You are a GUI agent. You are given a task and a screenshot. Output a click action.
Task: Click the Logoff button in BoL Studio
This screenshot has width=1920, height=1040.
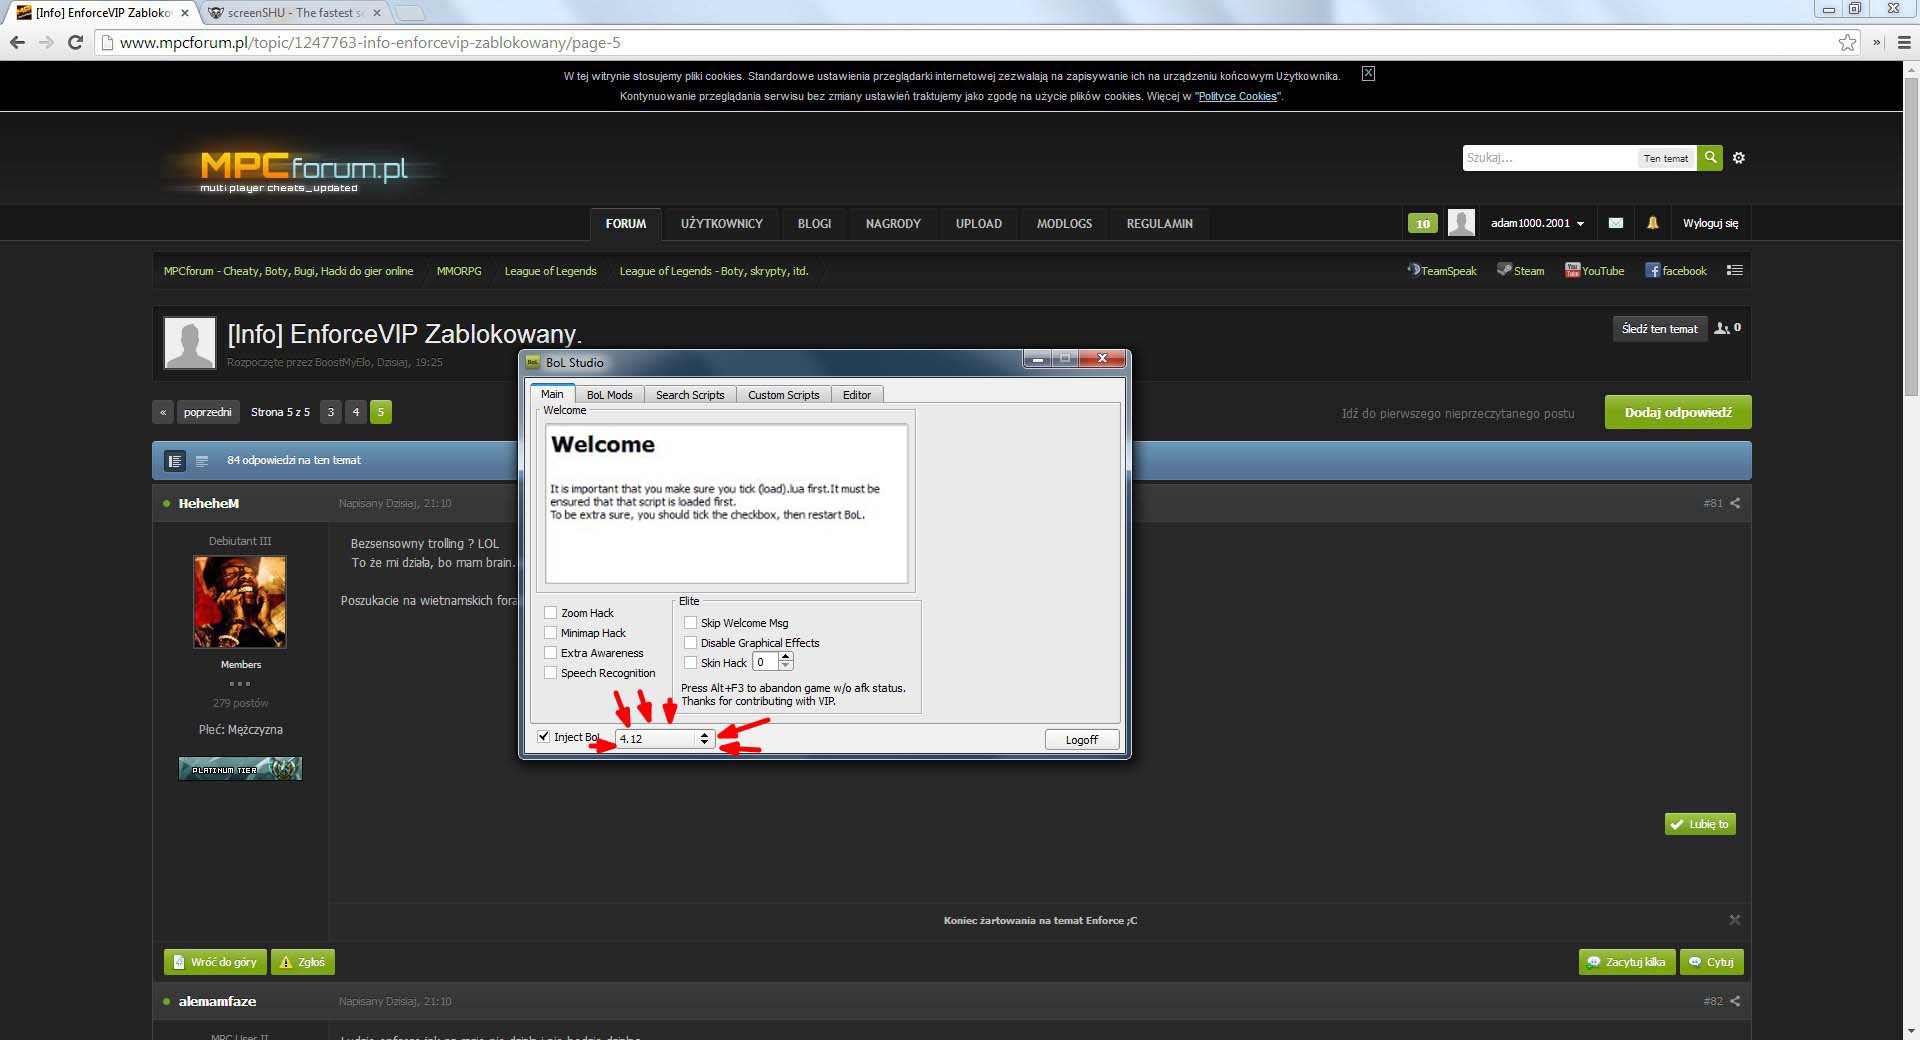click(1082, 740)
